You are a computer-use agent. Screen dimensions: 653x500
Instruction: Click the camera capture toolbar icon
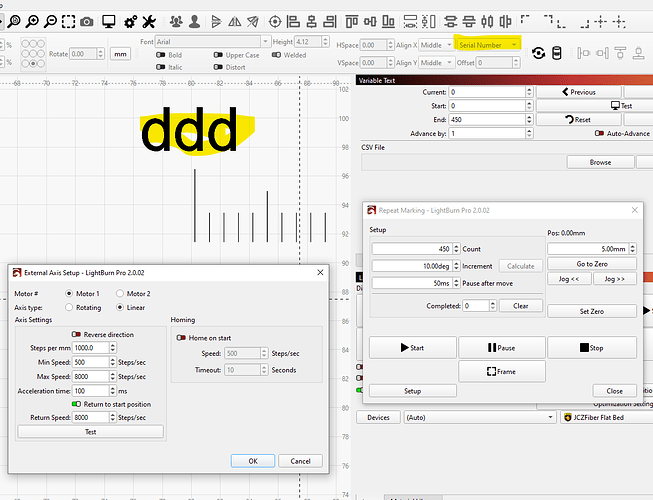coord(87,21)
